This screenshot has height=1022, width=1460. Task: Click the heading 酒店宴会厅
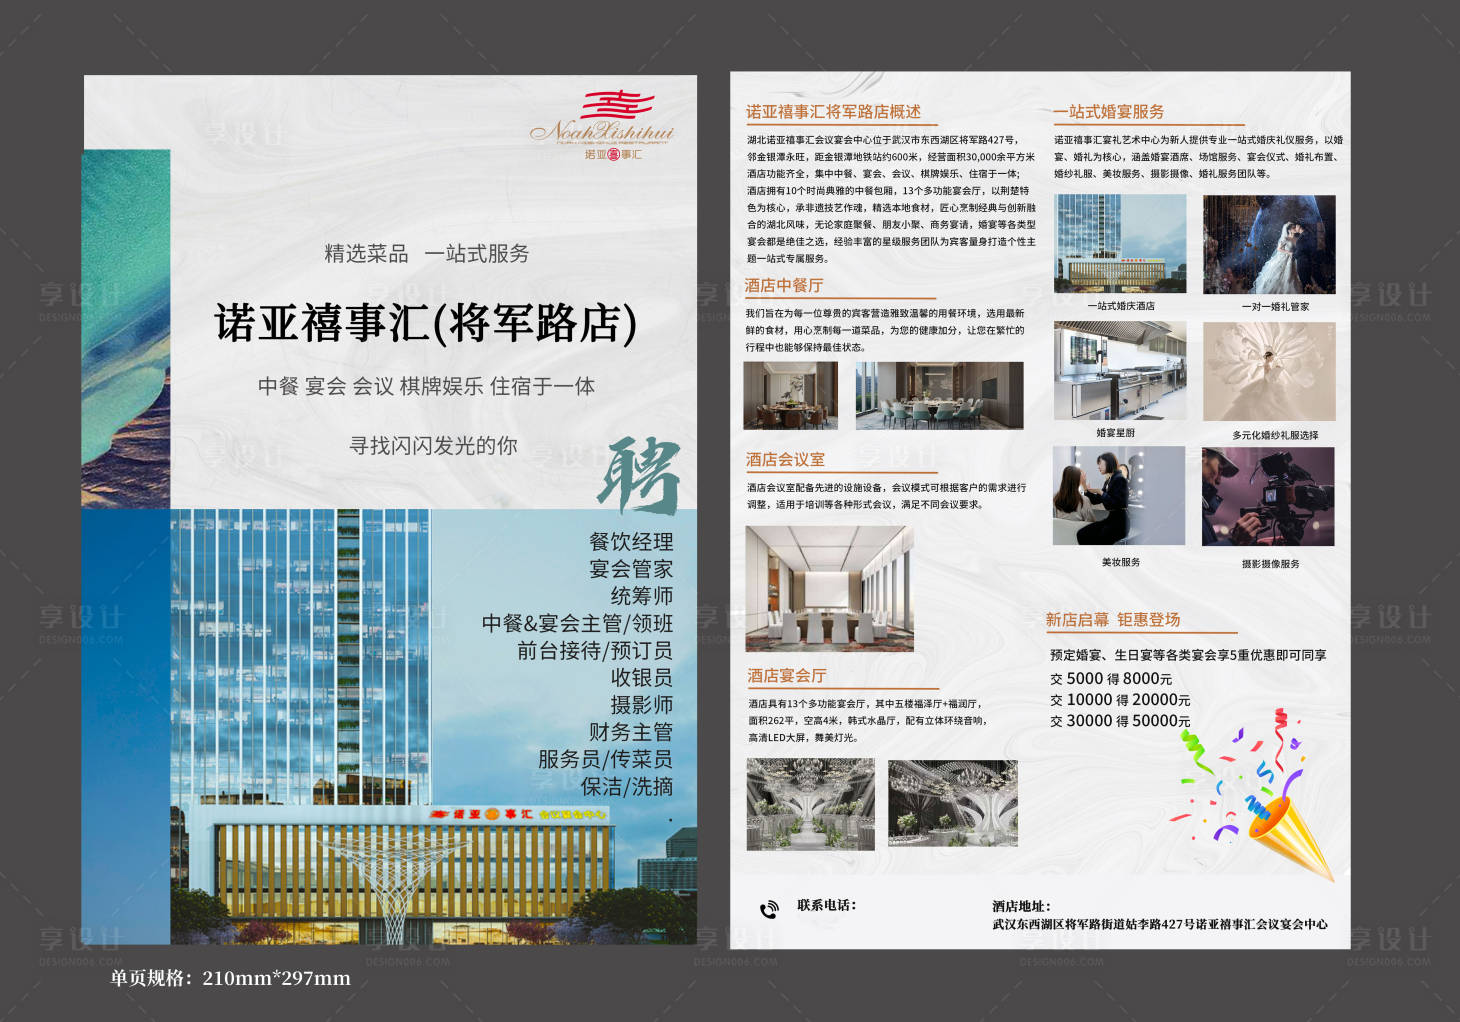pos(787,676)
